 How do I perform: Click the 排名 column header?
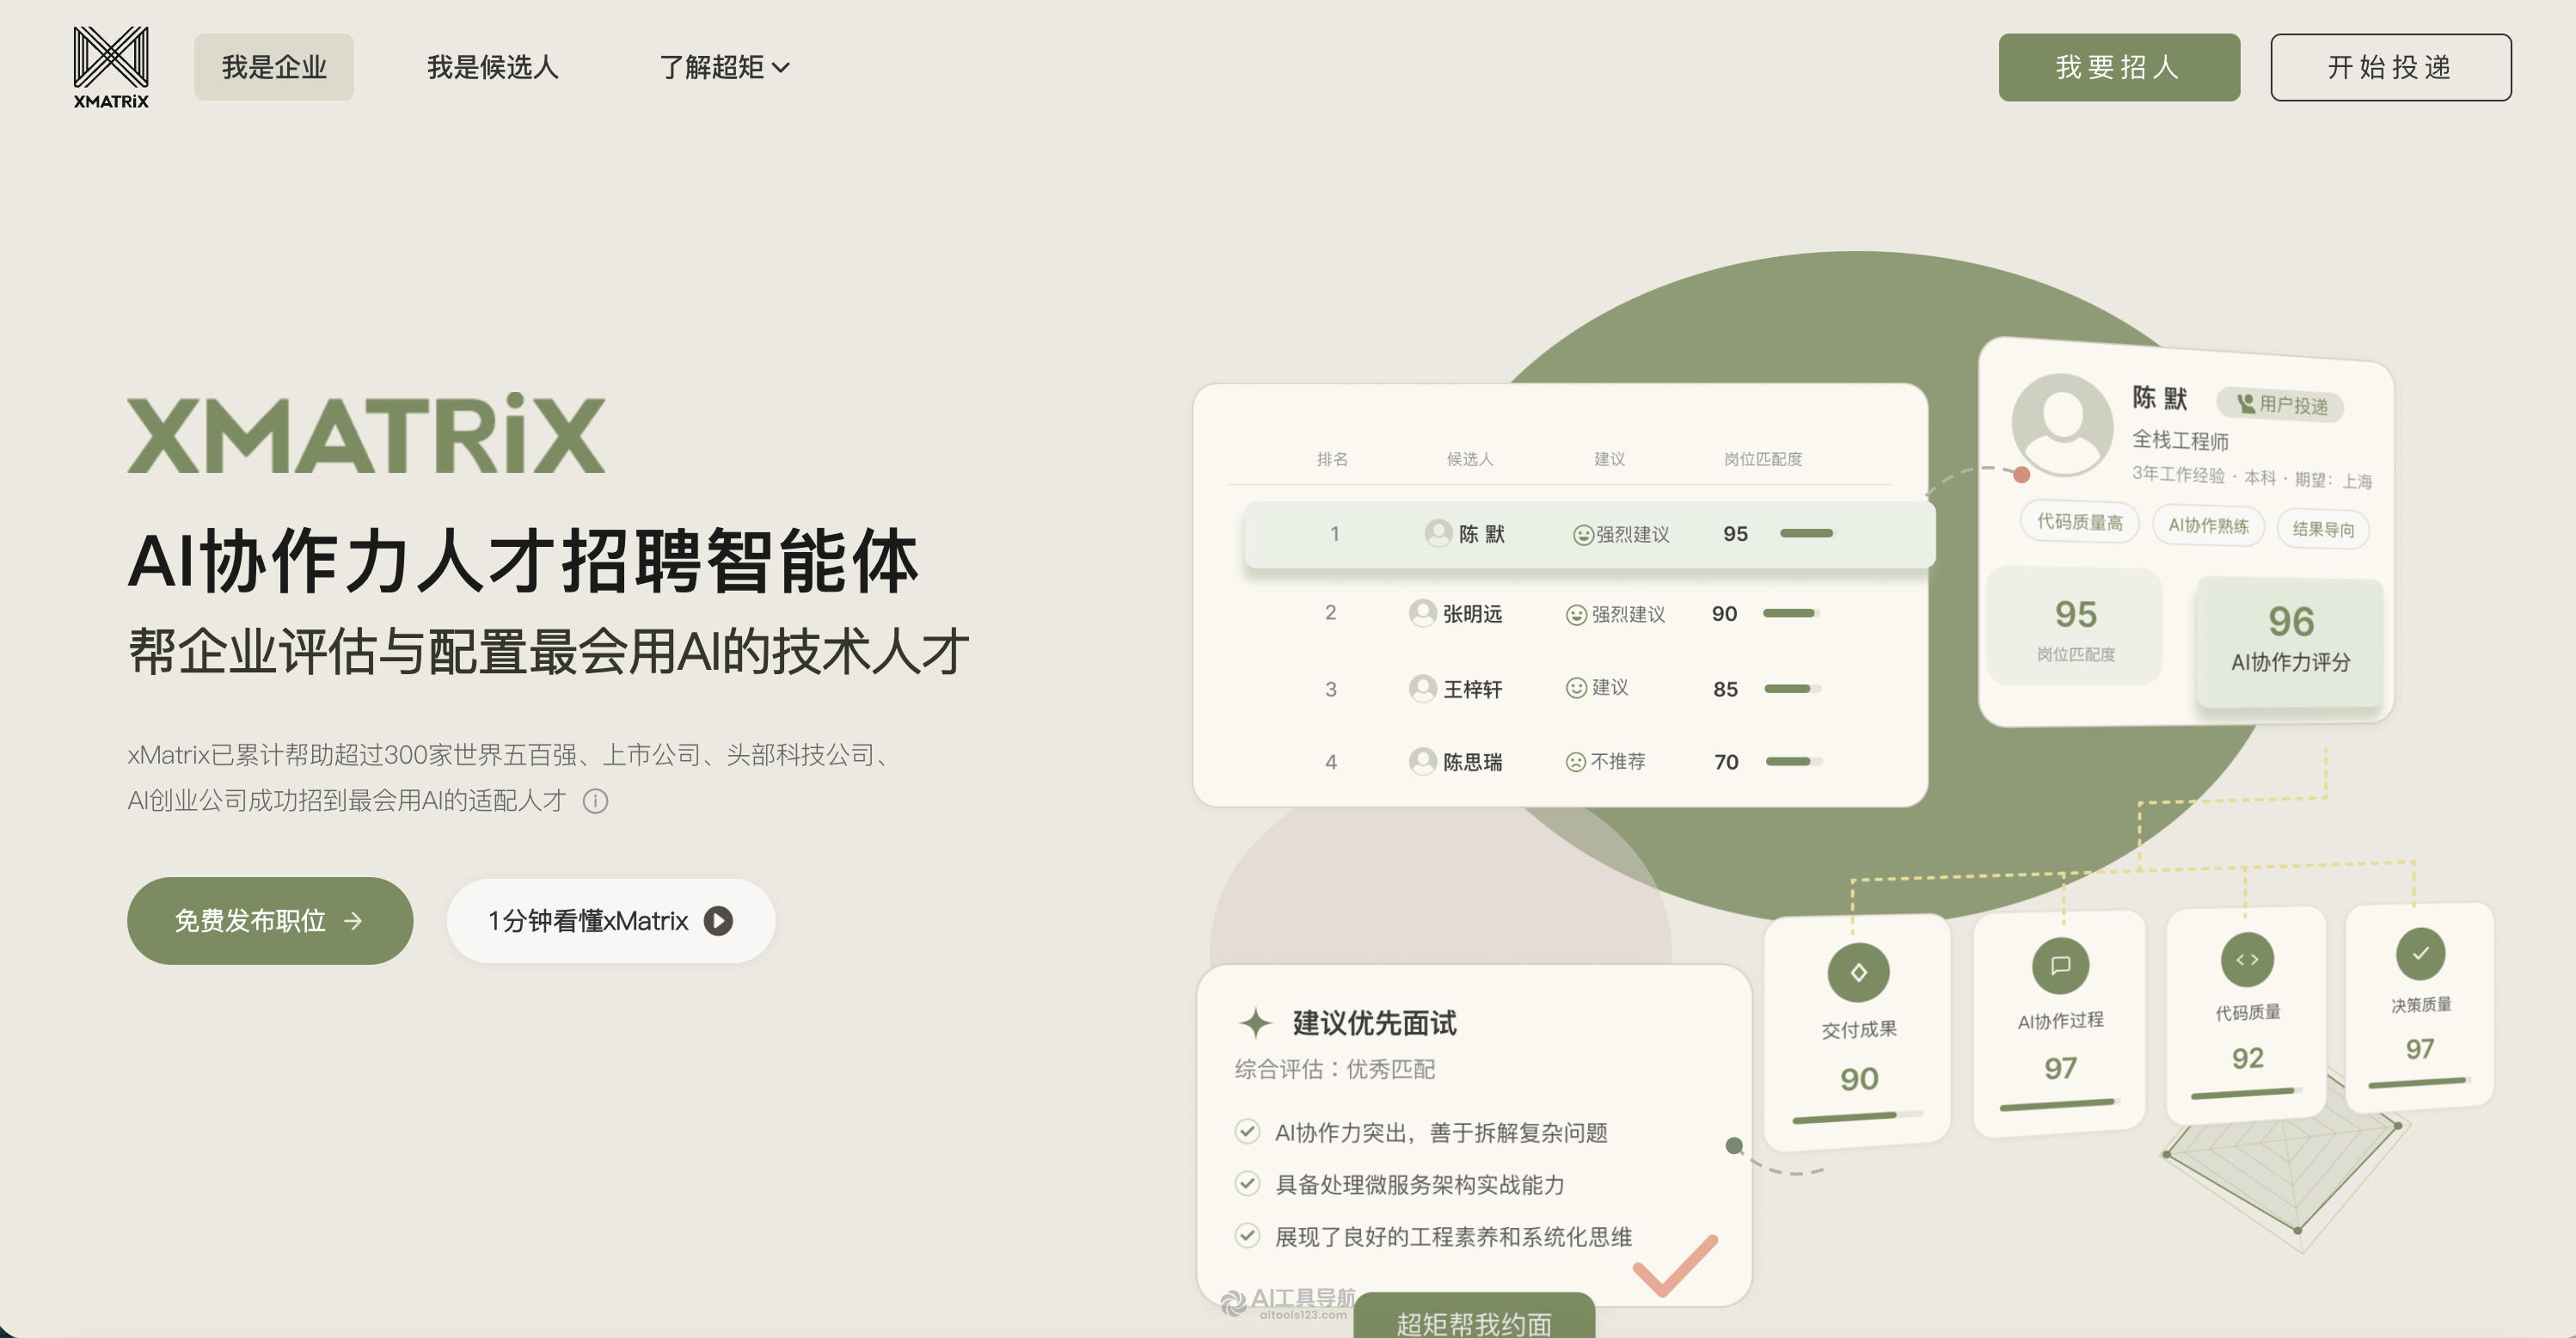(1332, 459)
